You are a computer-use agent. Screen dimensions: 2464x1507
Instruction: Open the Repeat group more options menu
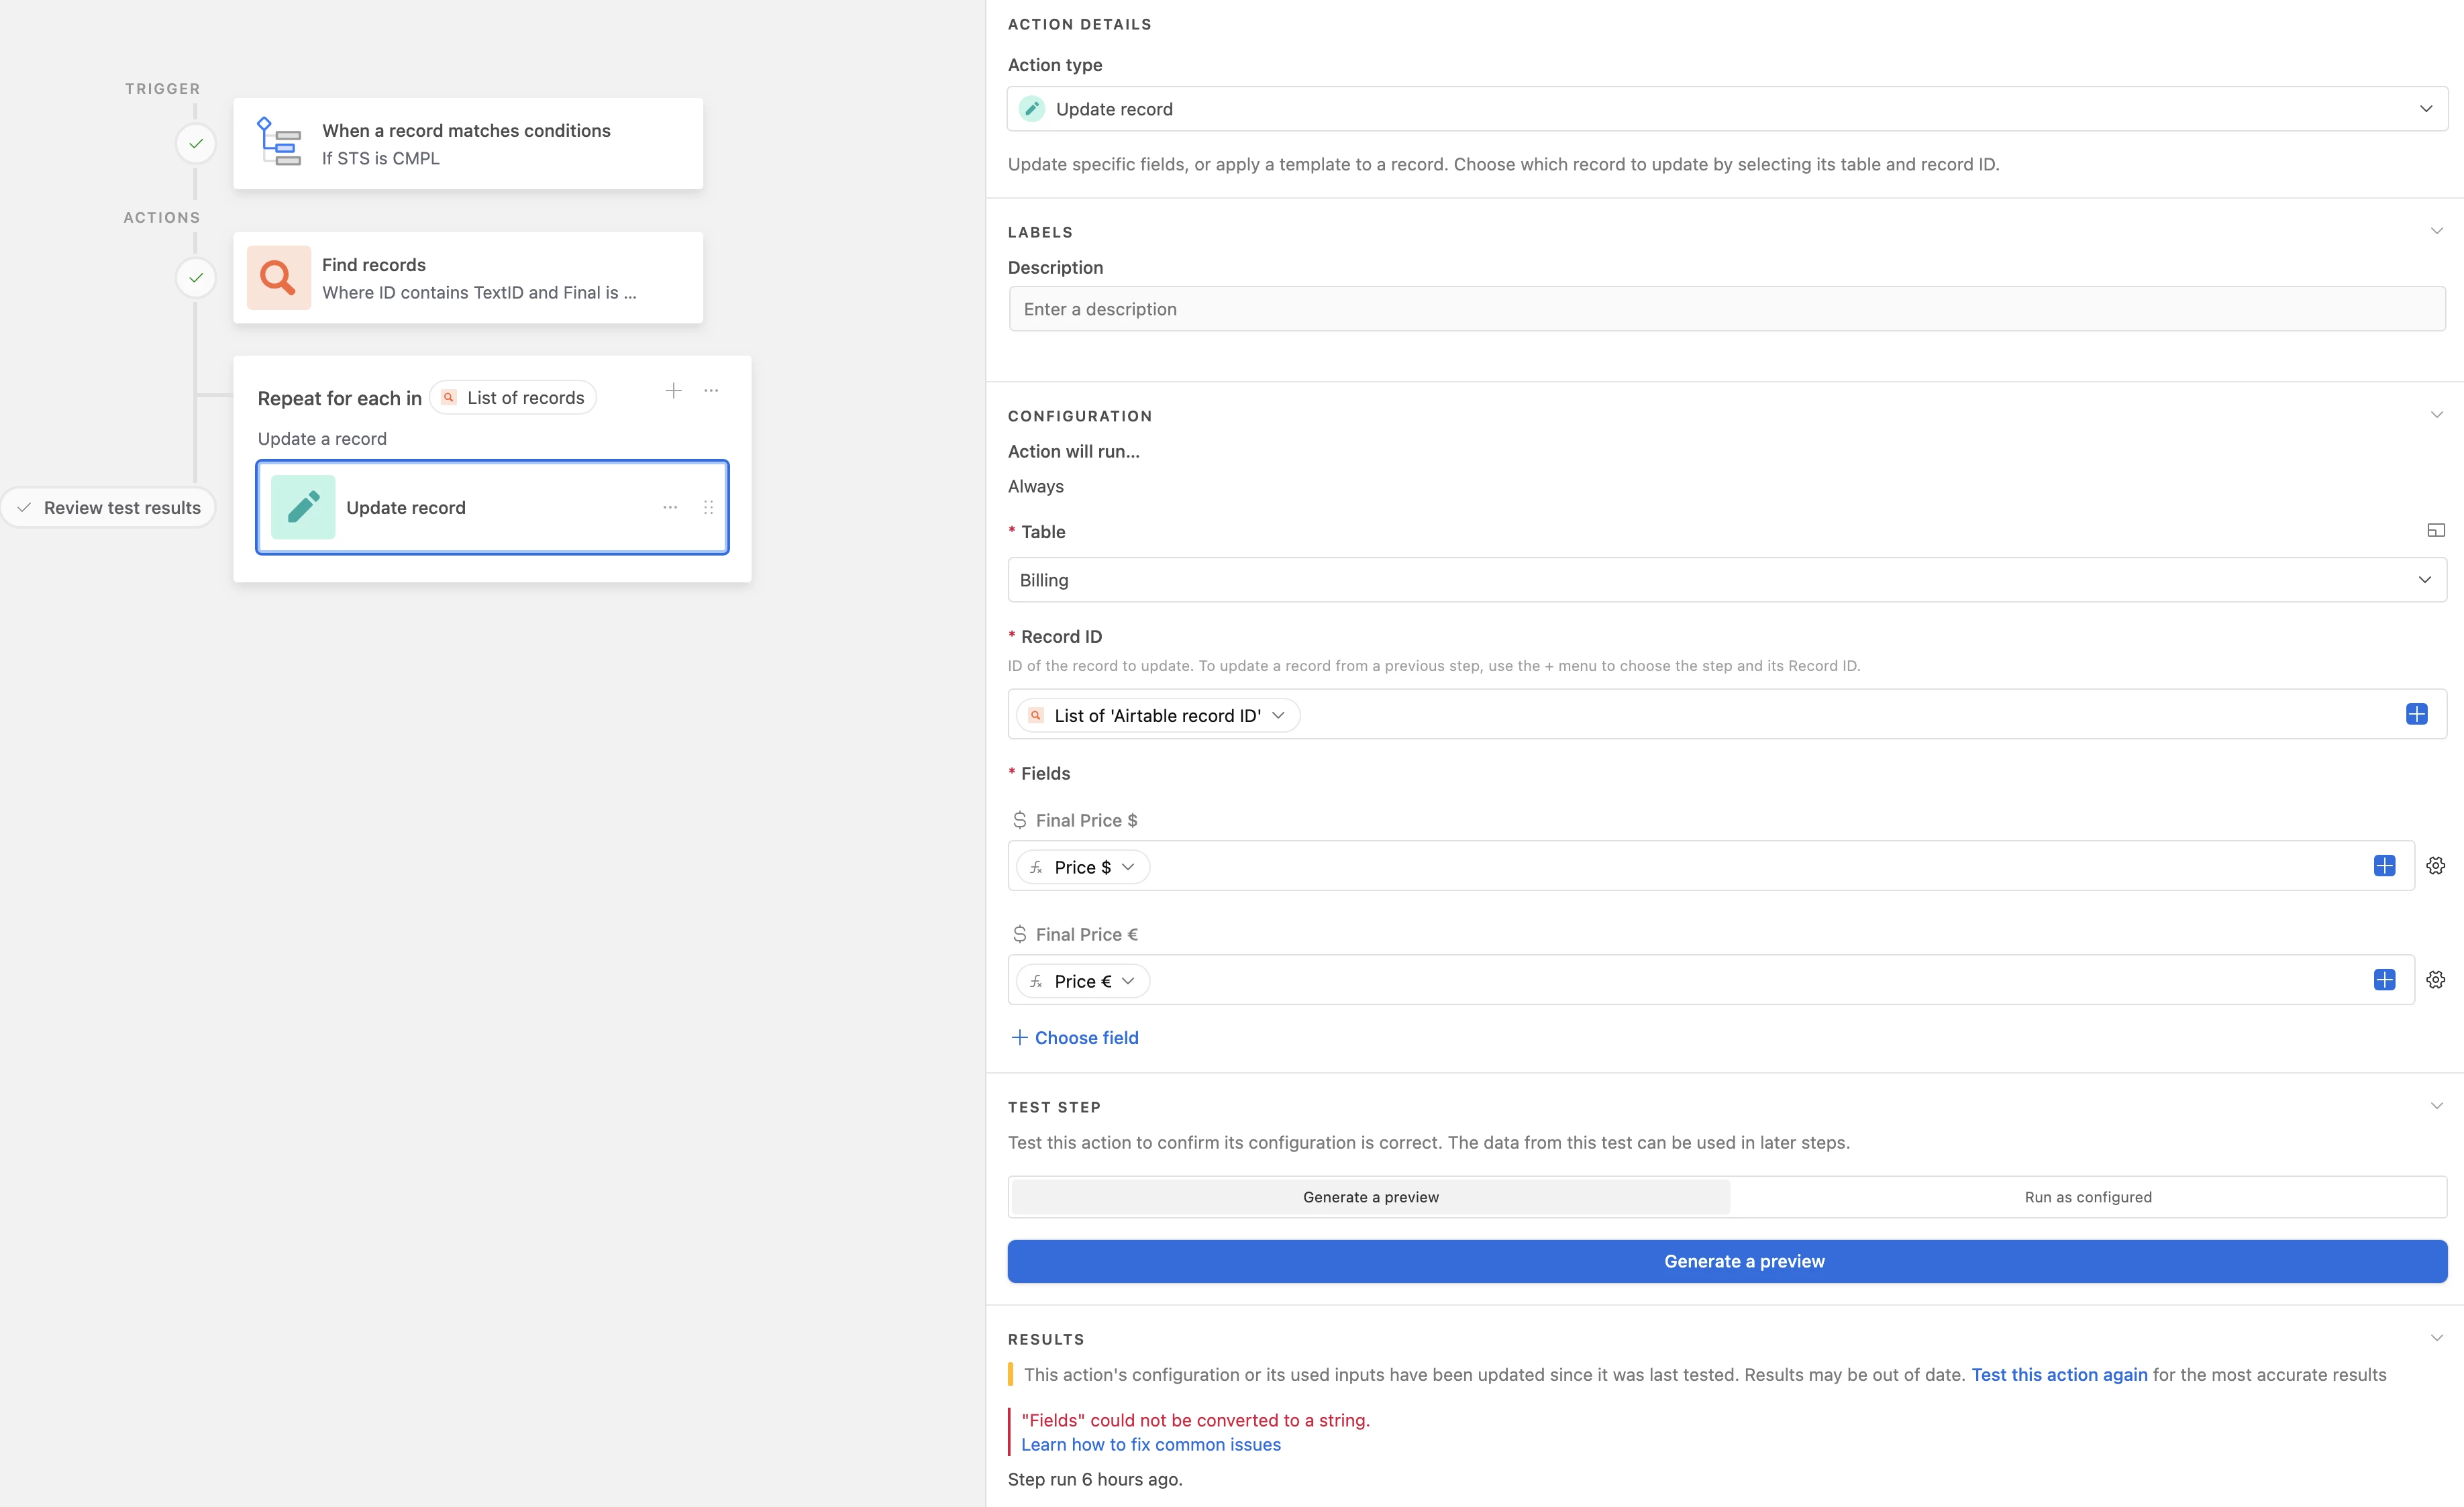711,391
